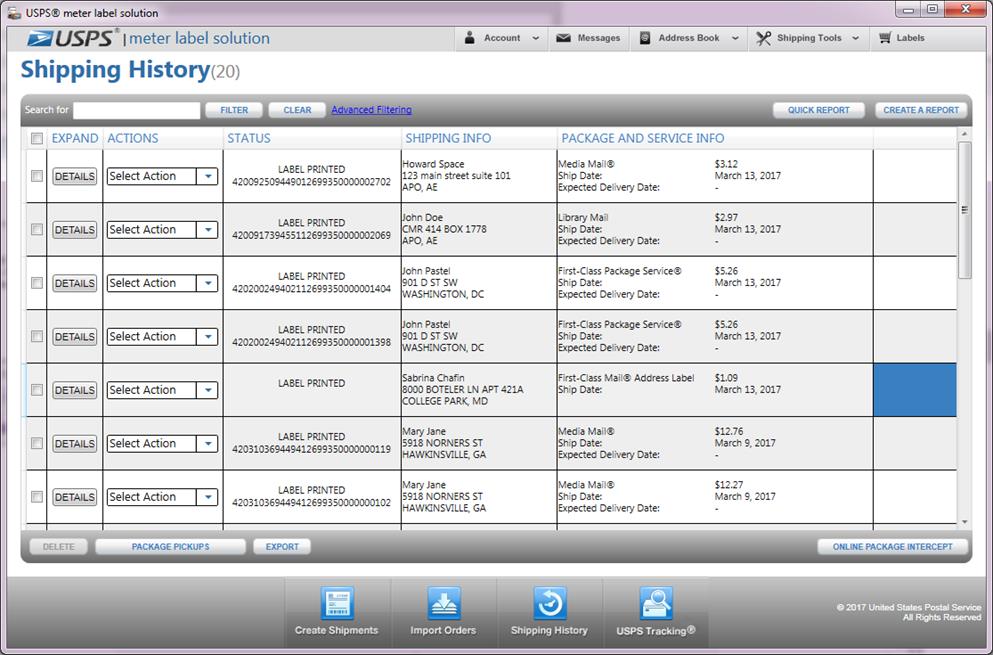The height and width of the screenshot is (655, 993).
Task: Click the "$1.09" price text
Action: [726, 378]
